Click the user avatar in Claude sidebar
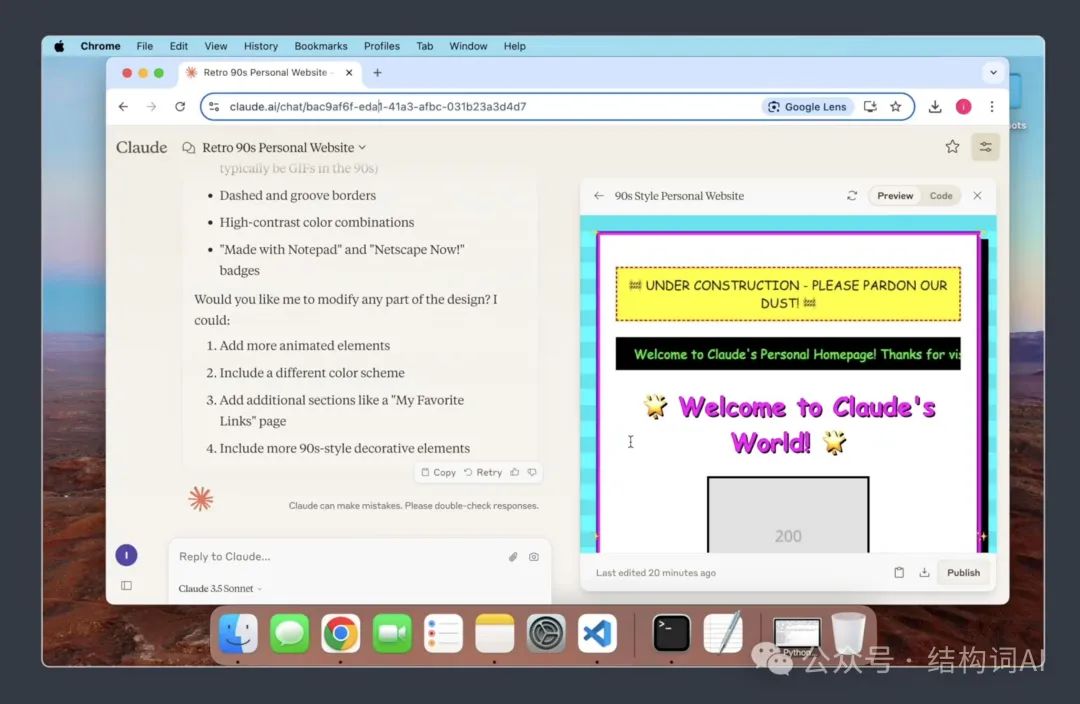The image size is (1080, 704). [x=126, y=555]
